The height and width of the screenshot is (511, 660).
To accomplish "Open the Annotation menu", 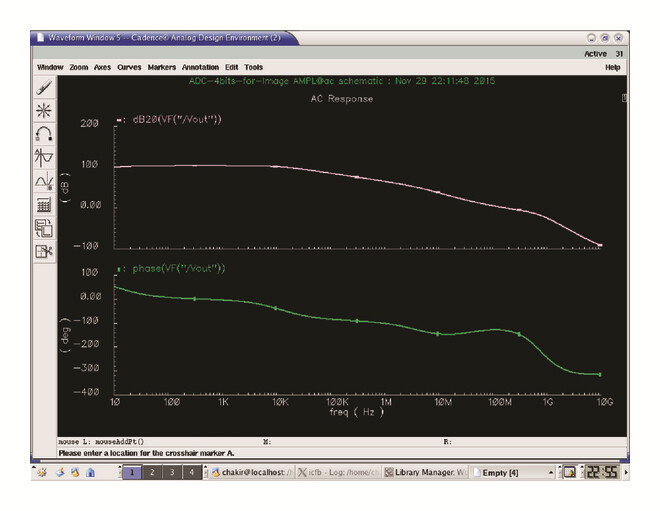I will click(x=200, y=67).
